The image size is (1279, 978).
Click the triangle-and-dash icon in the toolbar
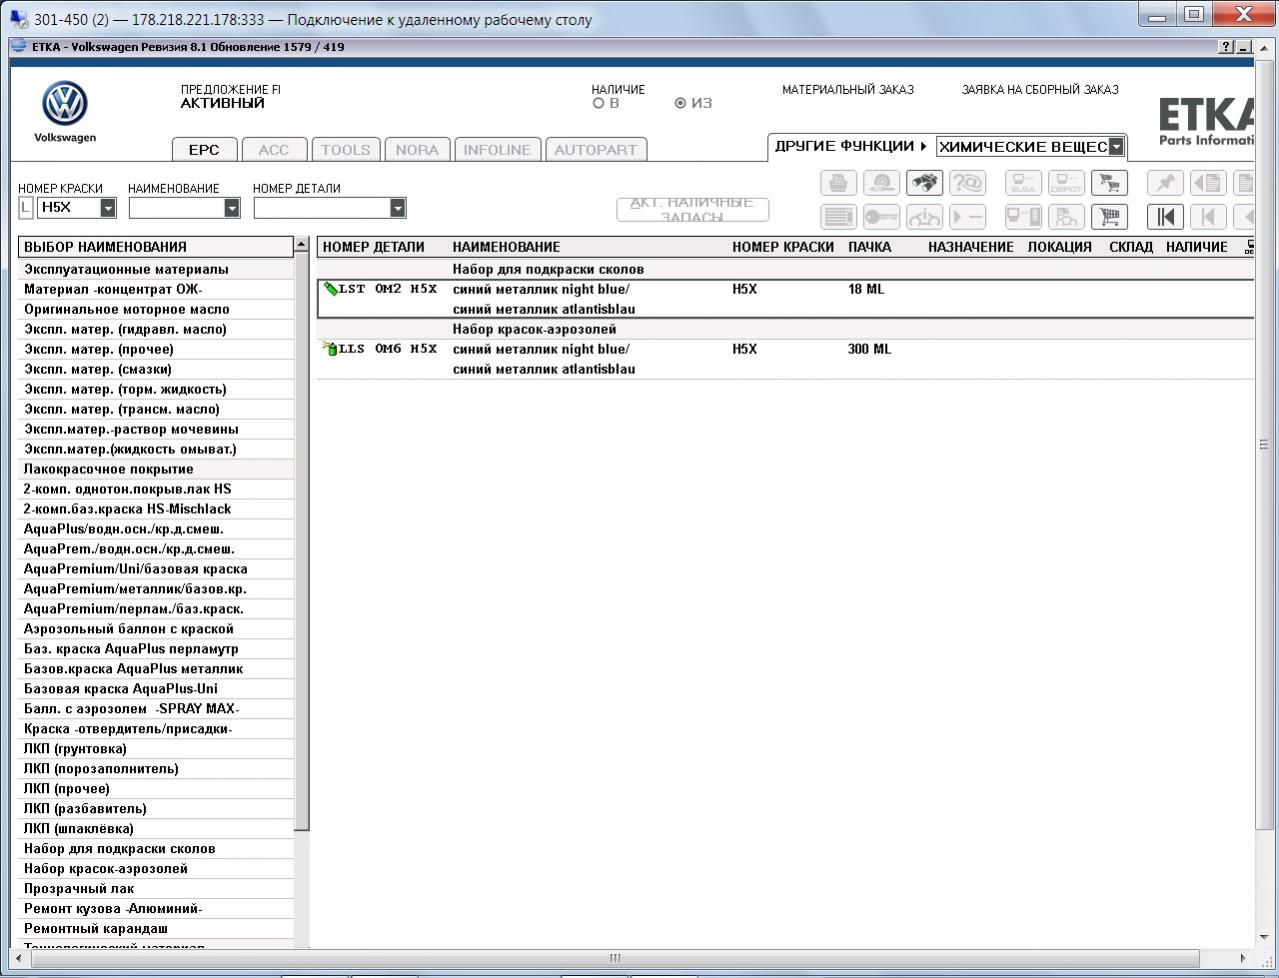pos(967,216)
